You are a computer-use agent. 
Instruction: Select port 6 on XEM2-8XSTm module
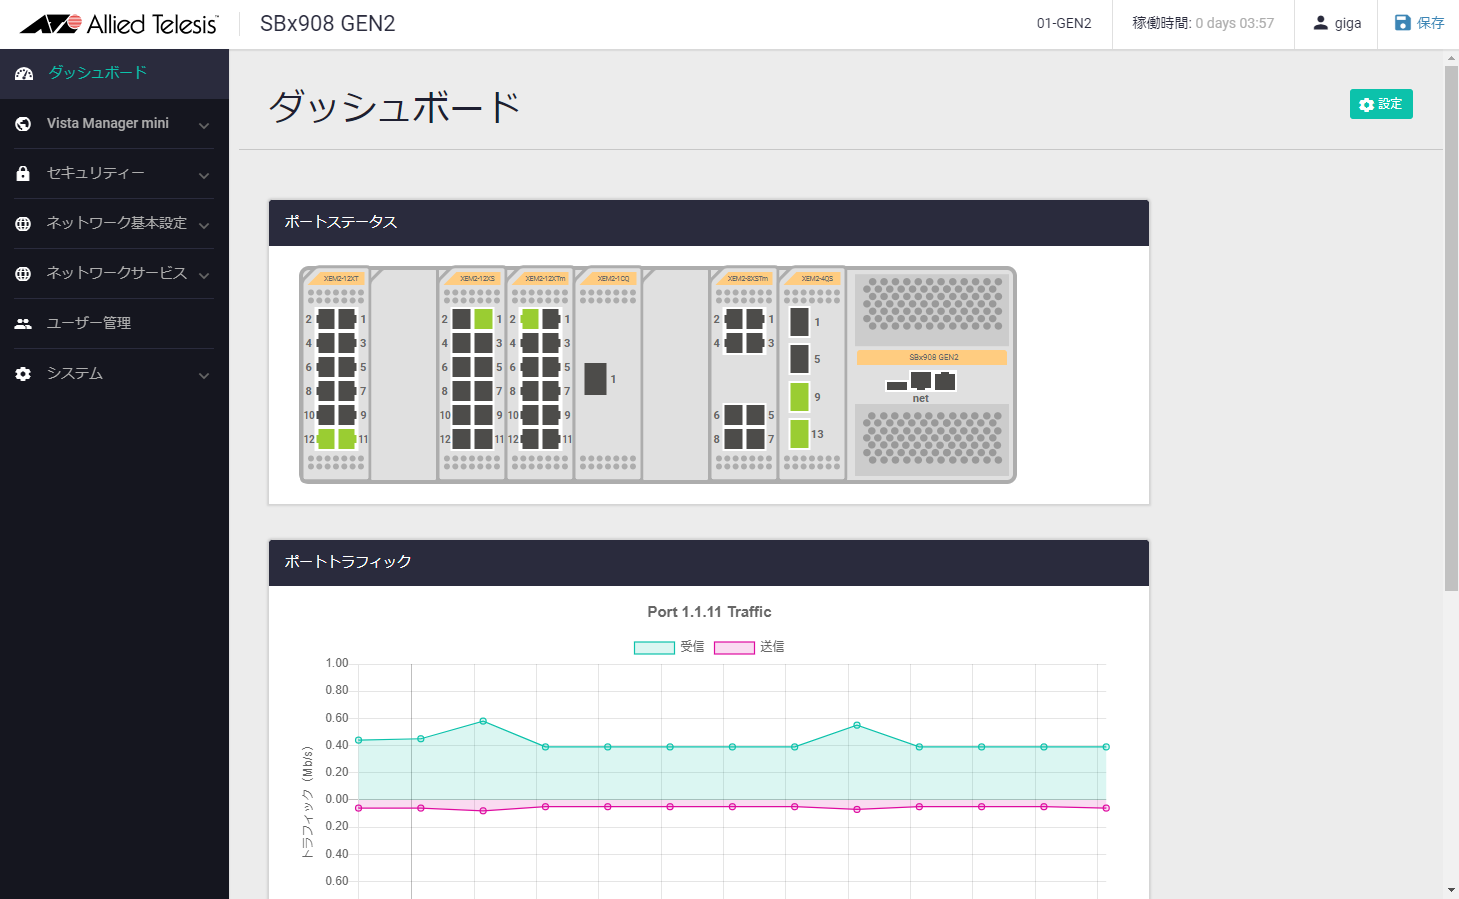click(x=733, y=415)
